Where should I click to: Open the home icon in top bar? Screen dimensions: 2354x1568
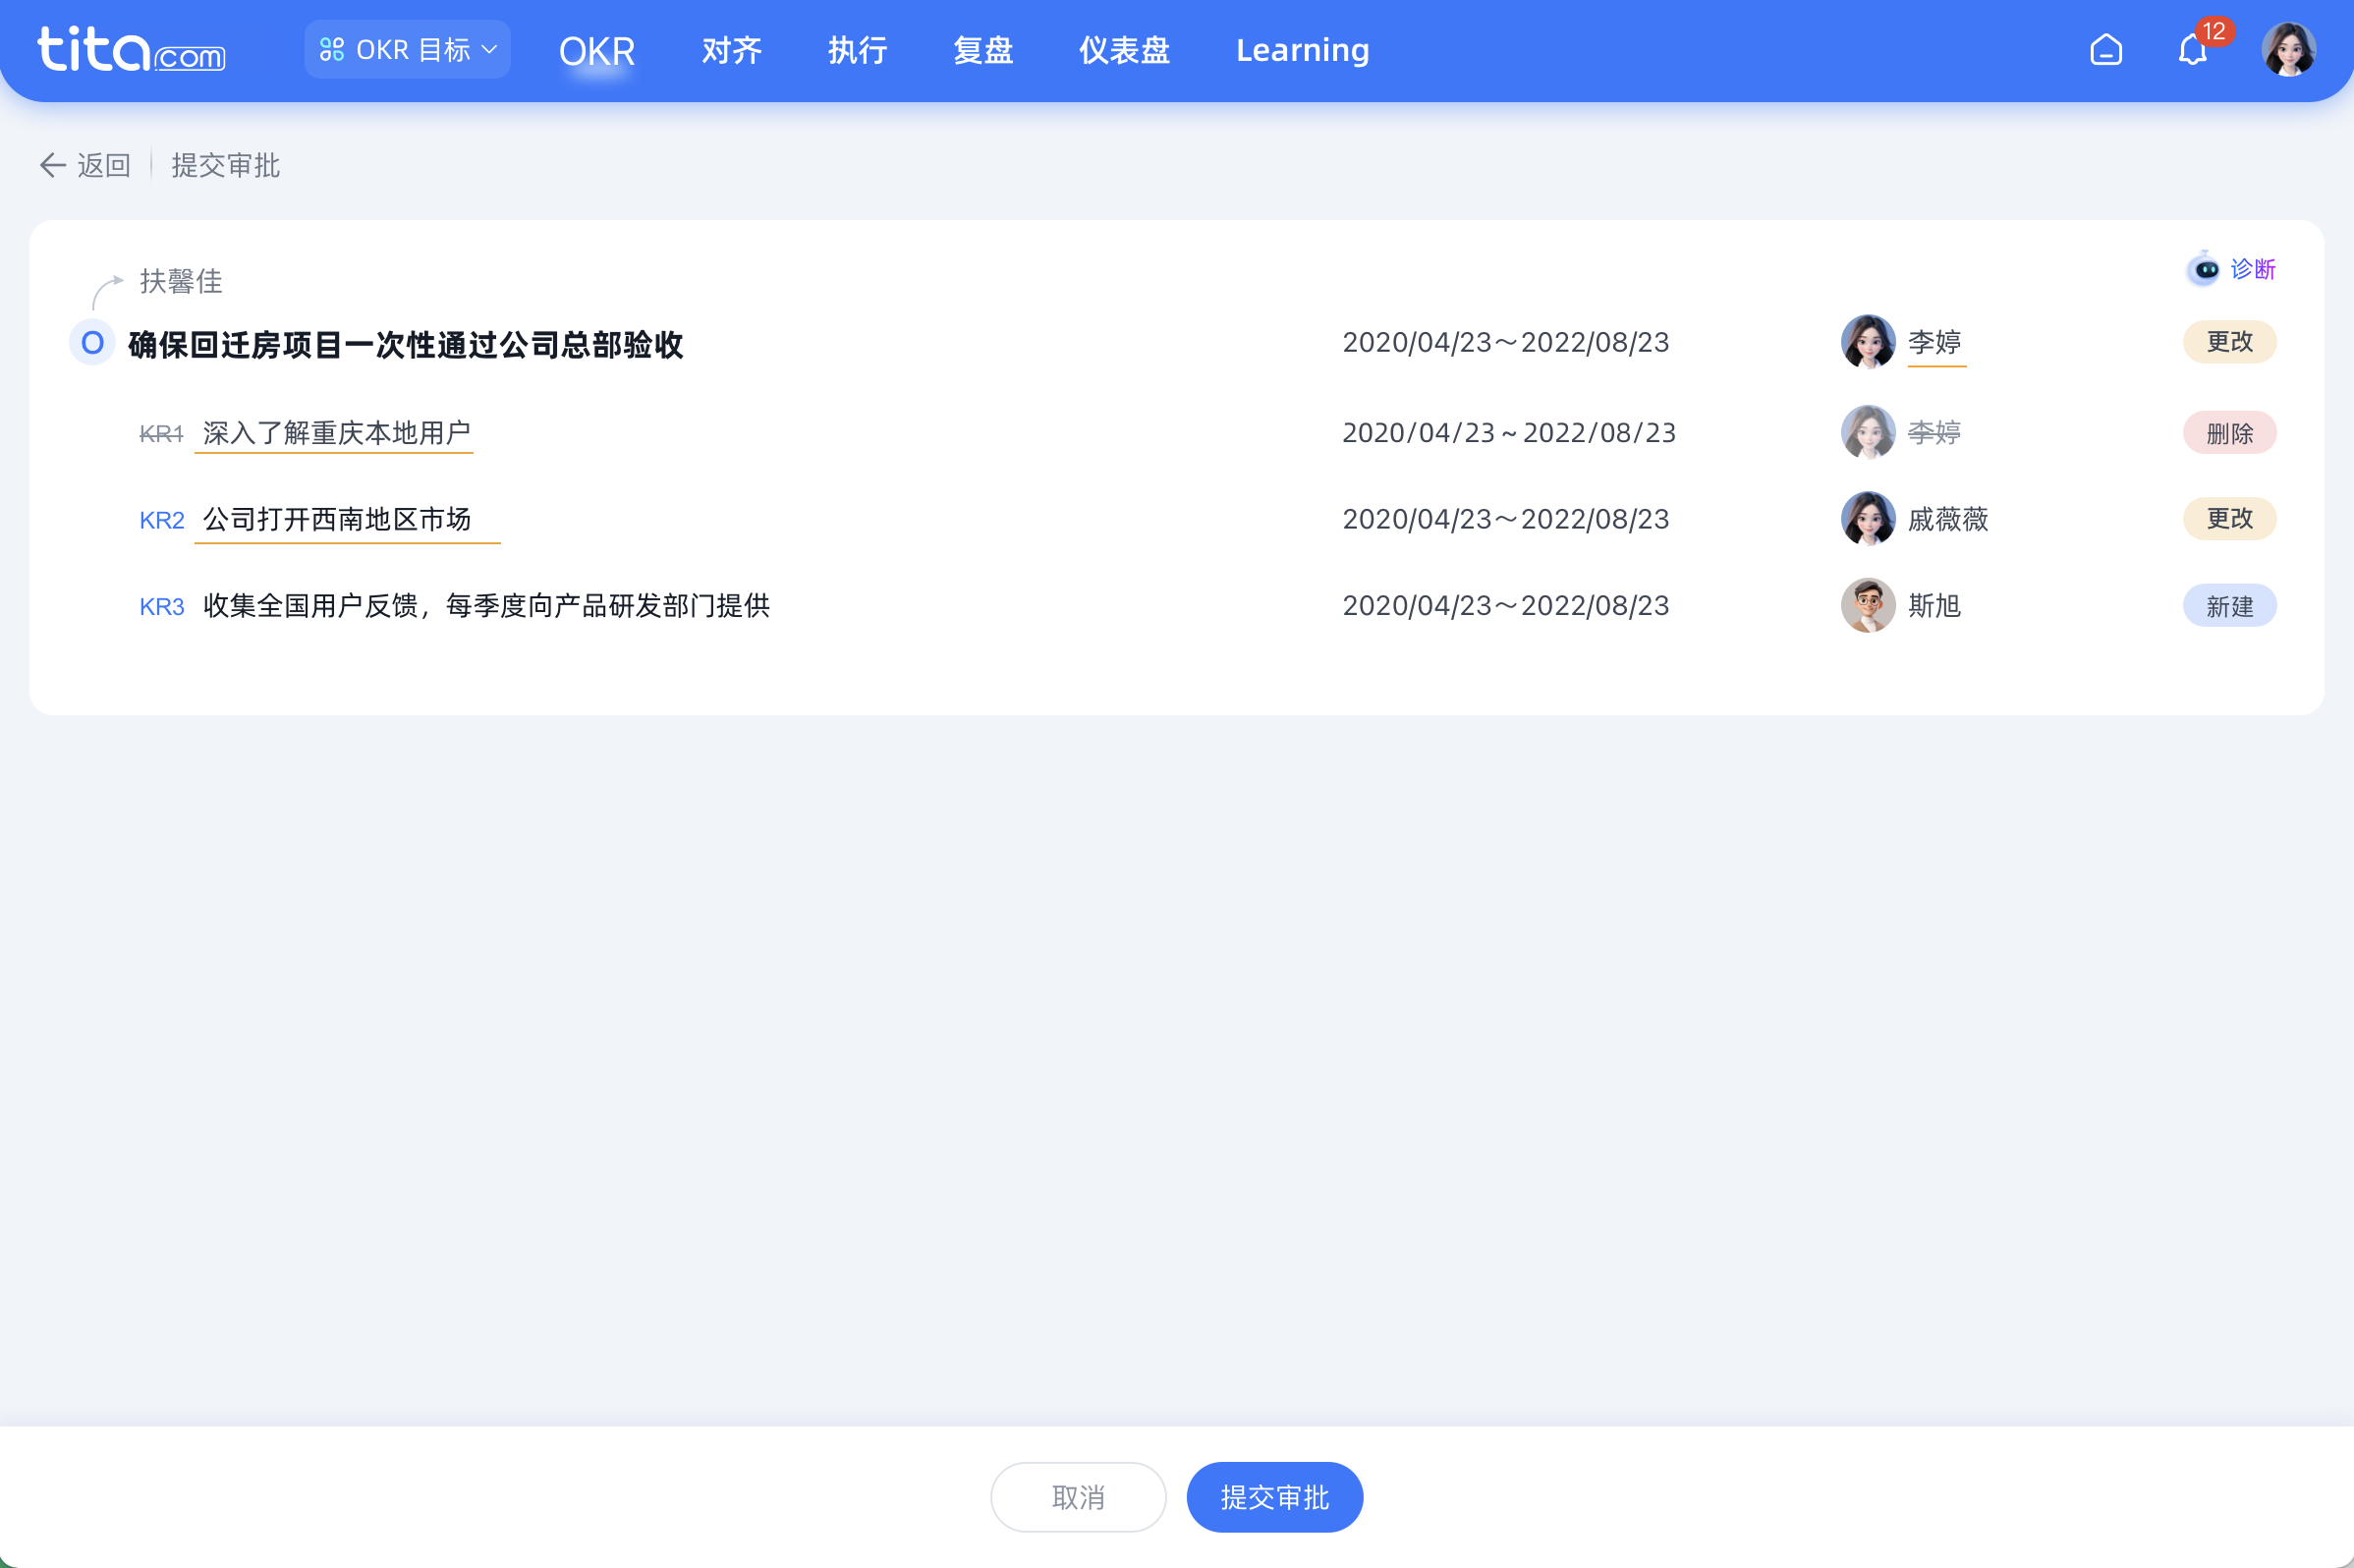click(2107, 49)
